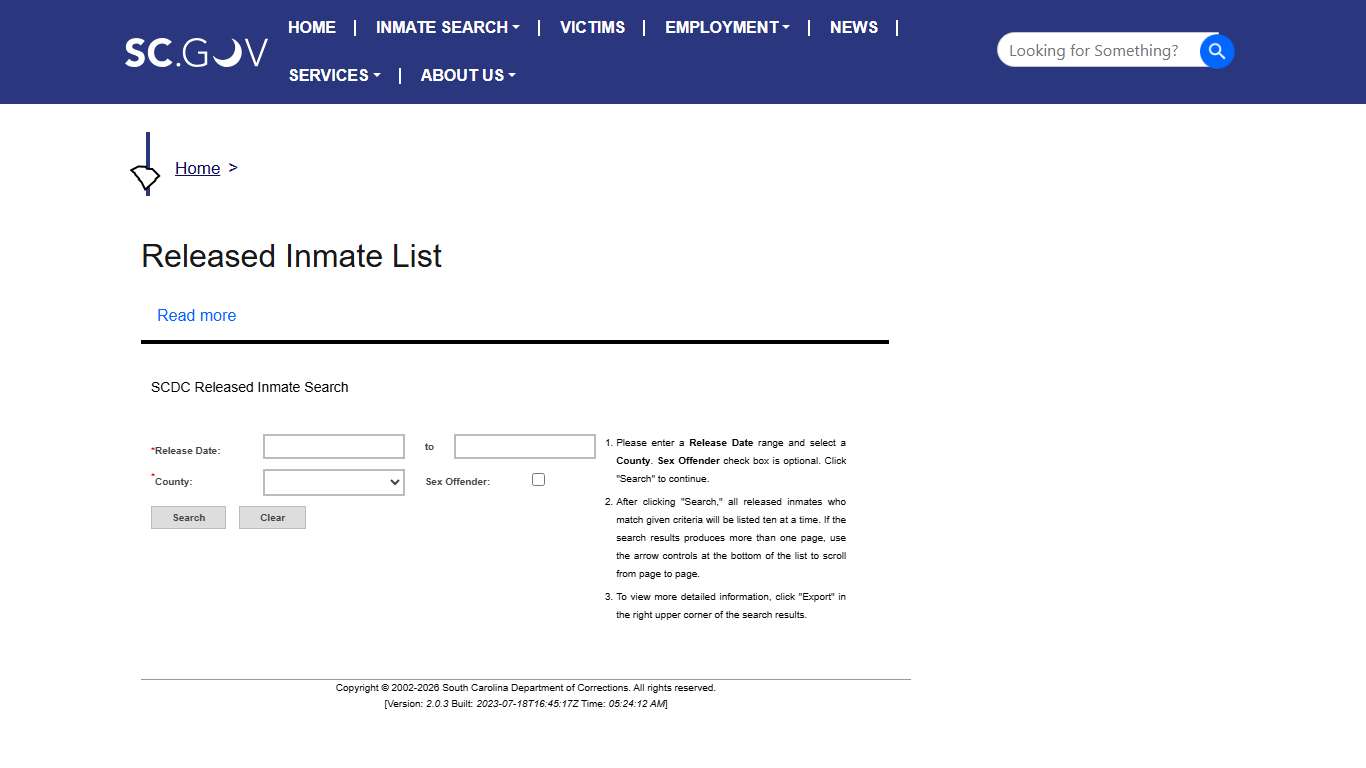Go to the Home nav item
Viewport: 1366px width, 768px height.
point(312,27)
